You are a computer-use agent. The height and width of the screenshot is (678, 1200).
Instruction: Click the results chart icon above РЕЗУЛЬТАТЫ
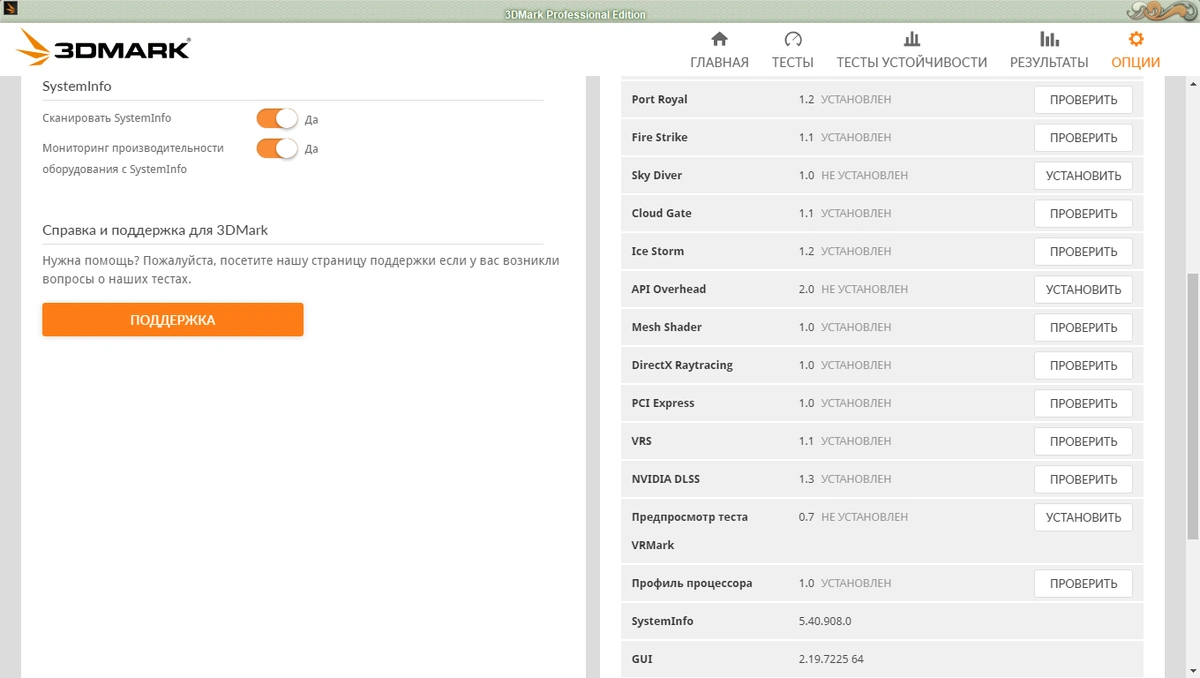point(1049,39)
